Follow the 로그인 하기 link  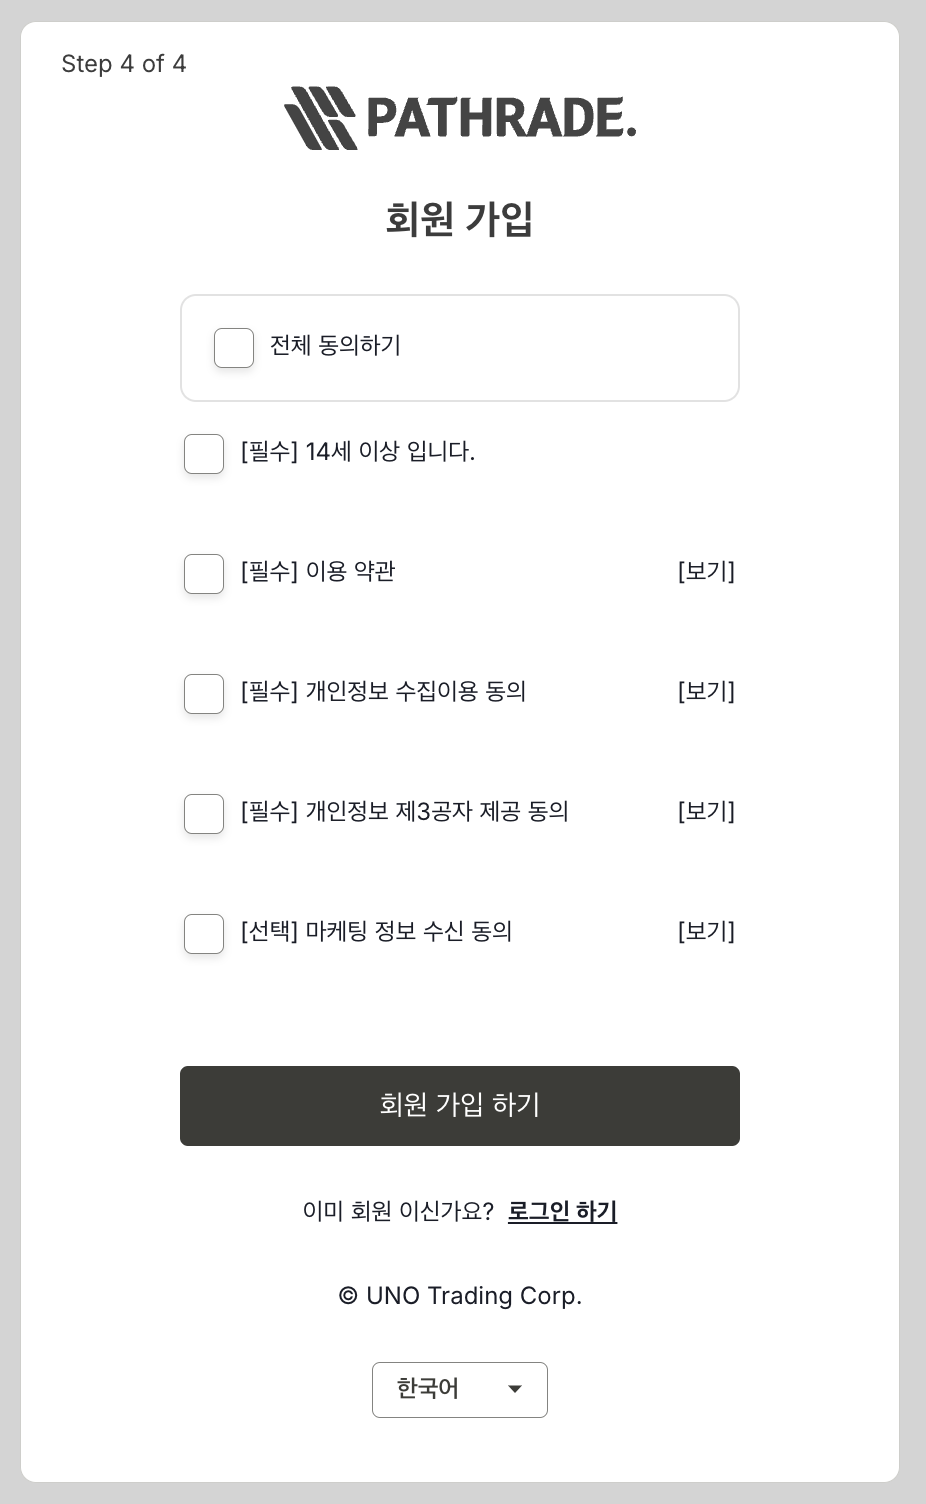pyautogui.click(x=562, y=1211)
